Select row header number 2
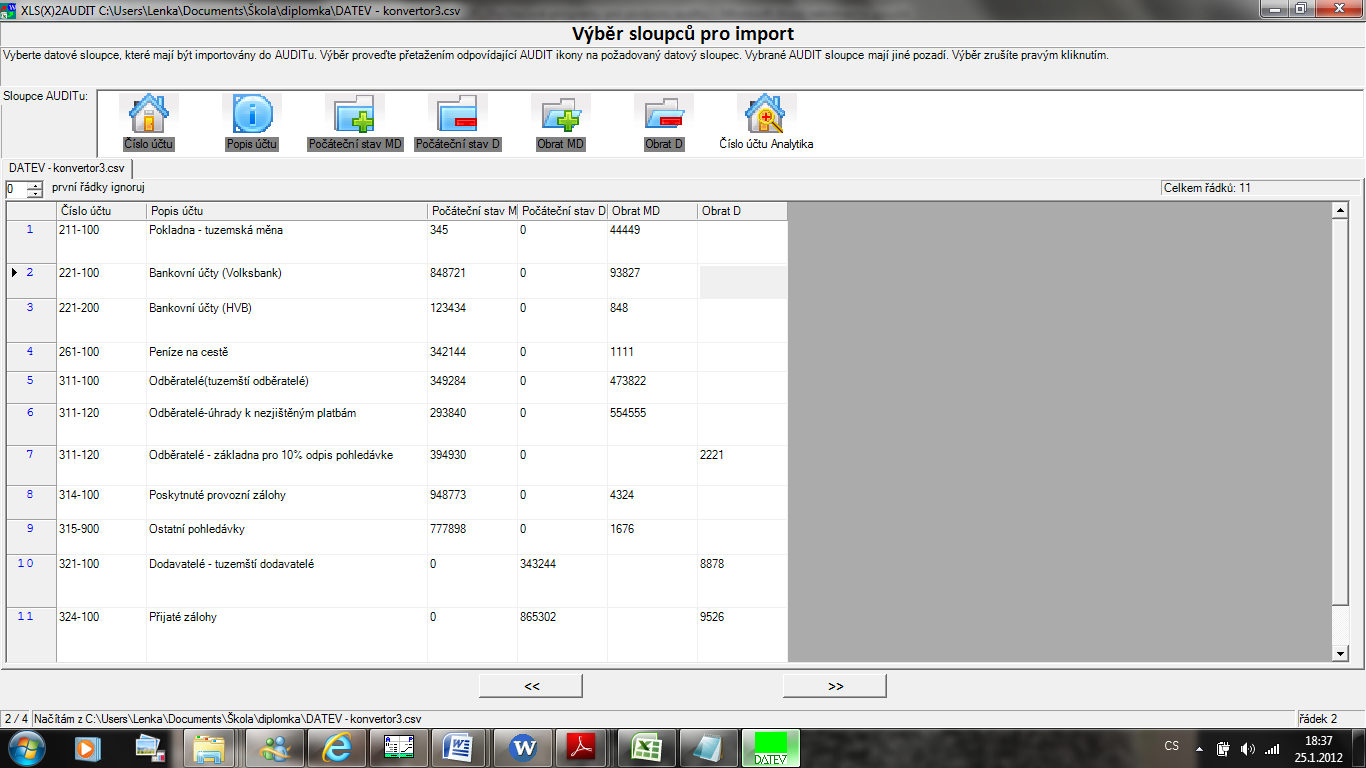Image resolution: width=1366 pixels, height=768 pixels. click(31, 281)
